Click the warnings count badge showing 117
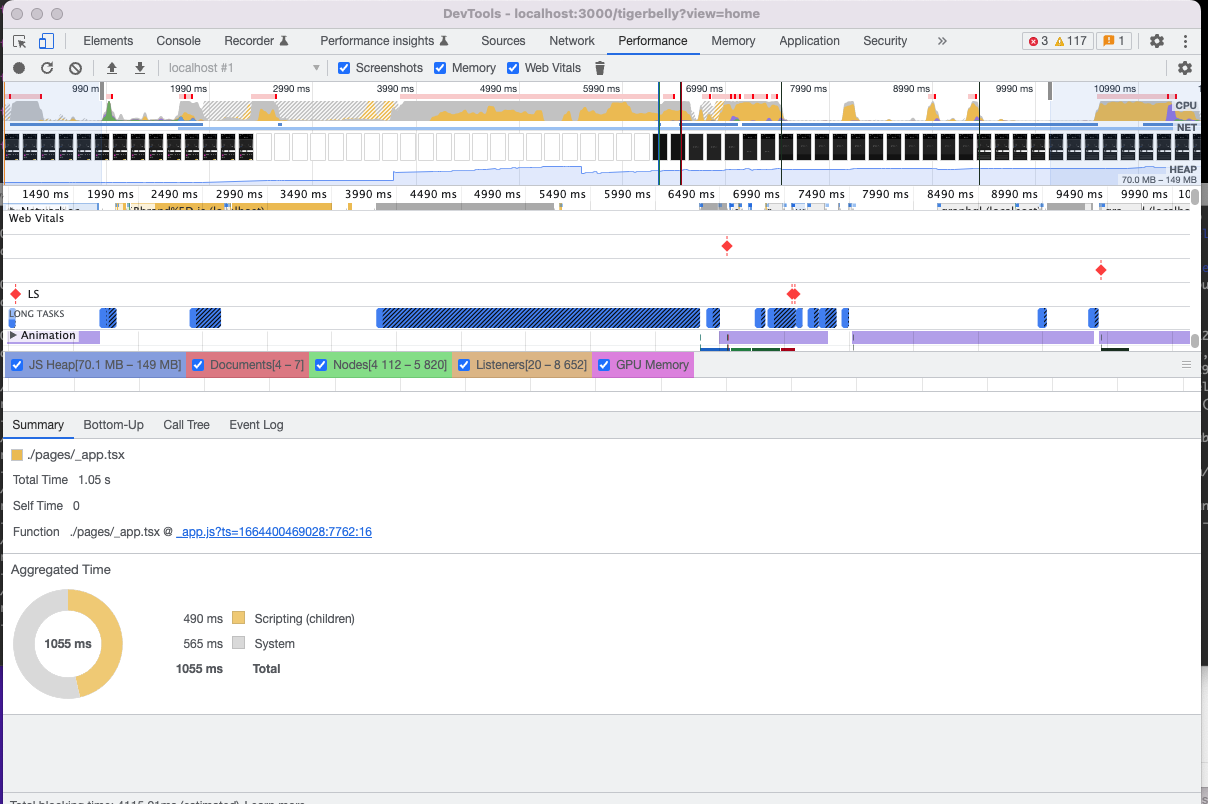 pos(1069,41)
